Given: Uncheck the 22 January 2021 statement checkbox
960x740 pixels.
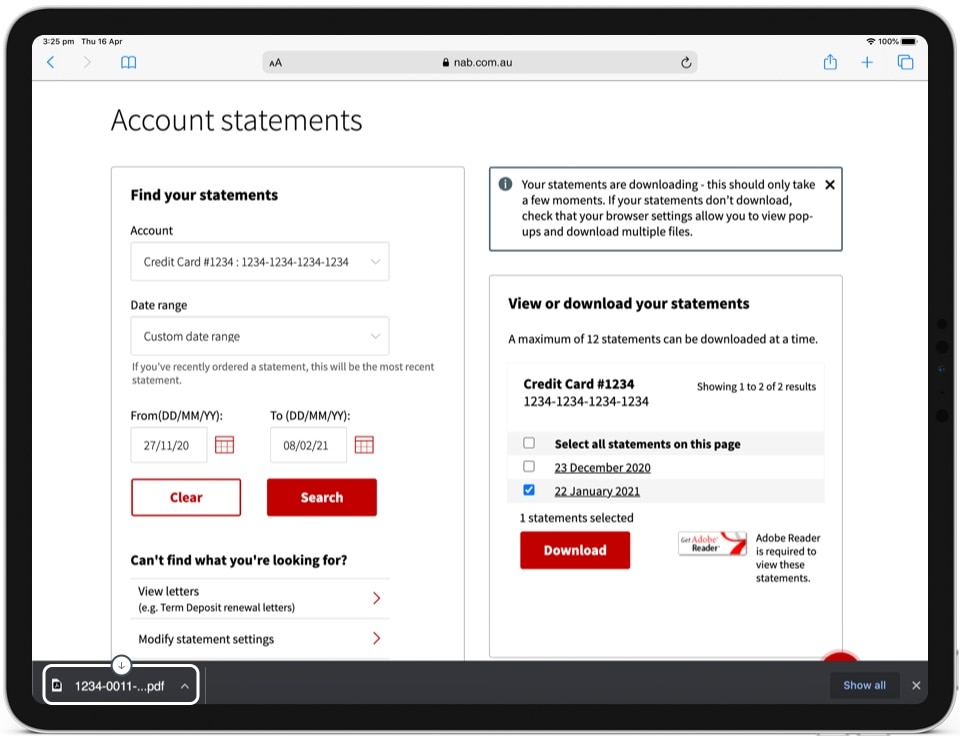Looking at the screenshot, I should click(529, 490).
